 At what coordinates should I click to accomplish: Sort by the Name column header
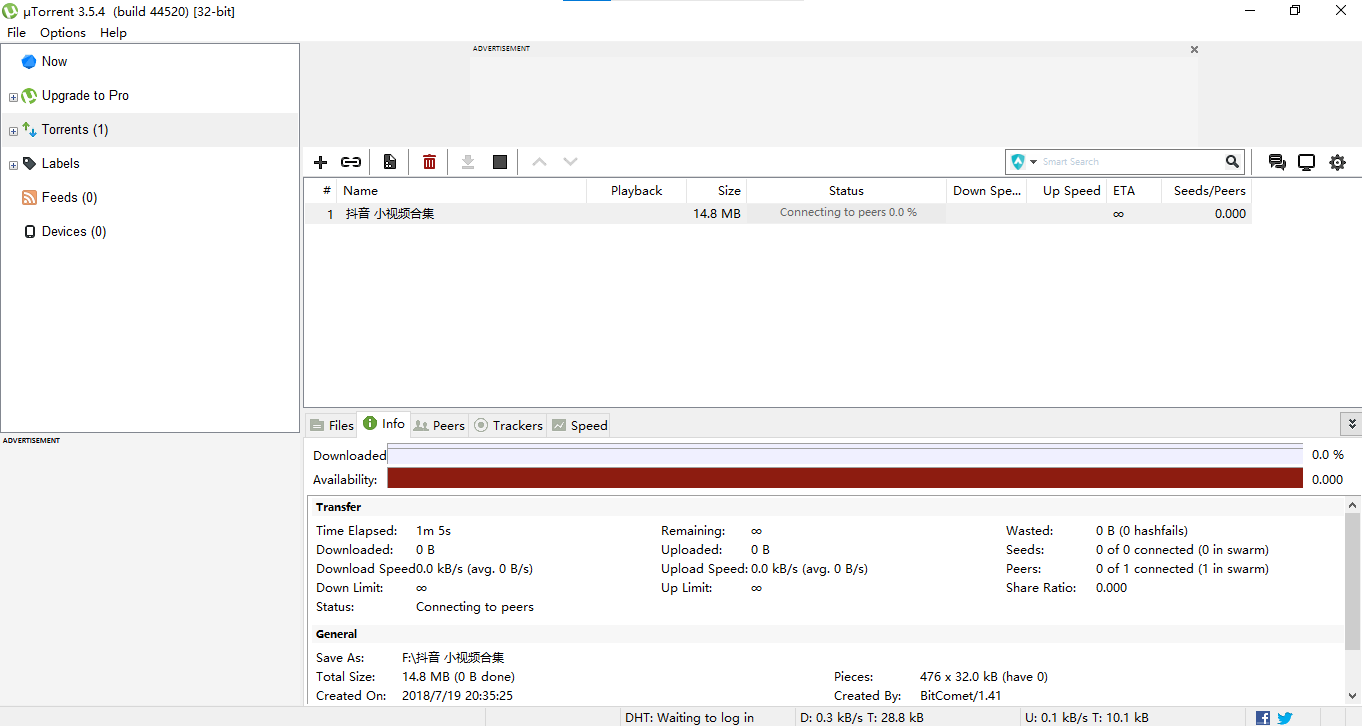pyautogui.click(x=462, y=190)
